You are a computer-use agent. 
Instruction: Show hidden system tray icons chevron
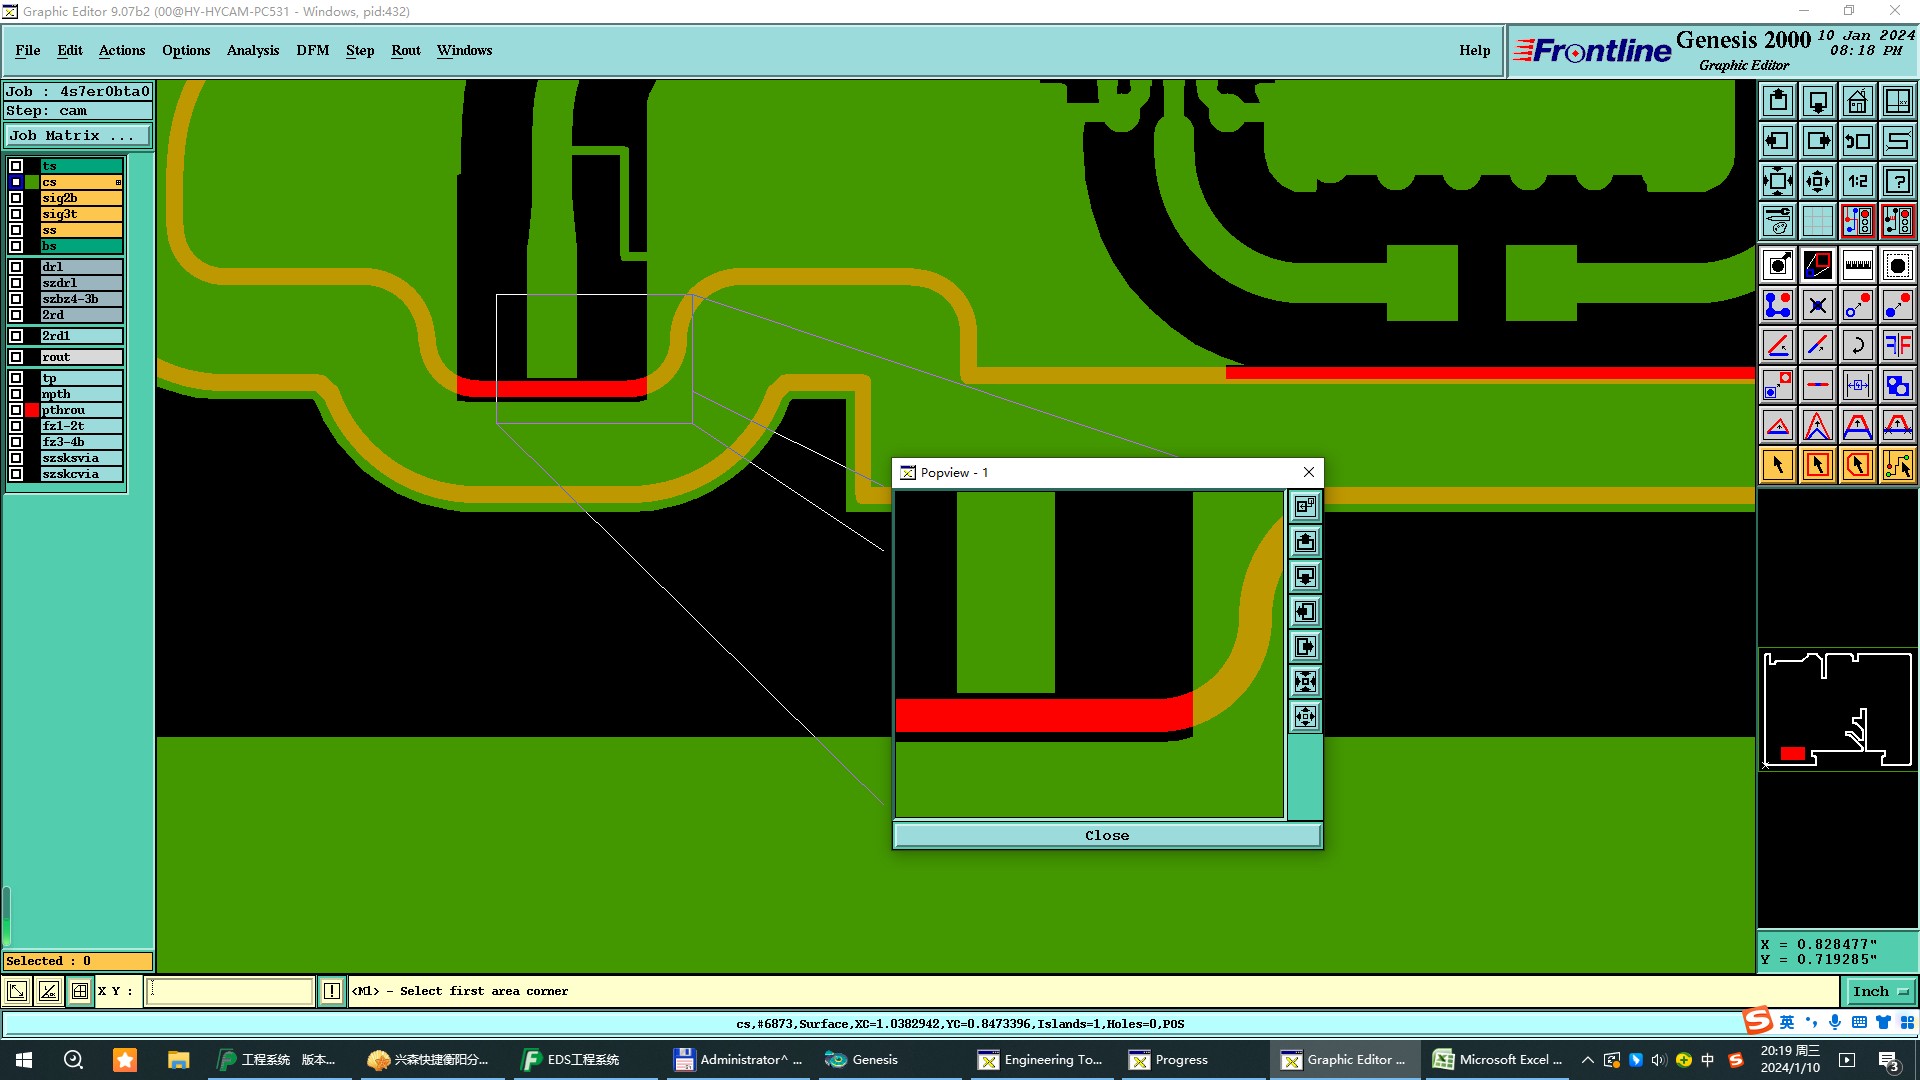[x=1587, y=1060]
